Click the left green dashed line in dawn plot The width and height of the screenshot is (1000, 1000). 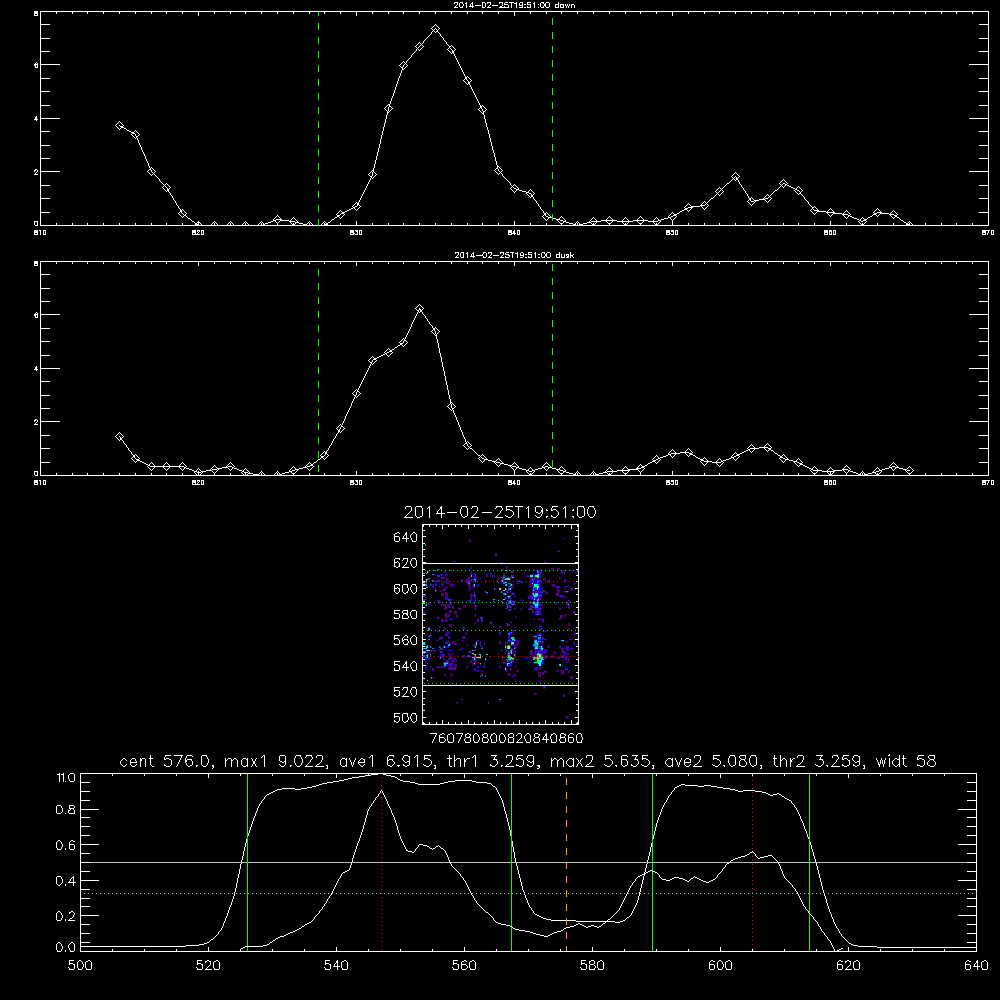(x=318, y=118)
